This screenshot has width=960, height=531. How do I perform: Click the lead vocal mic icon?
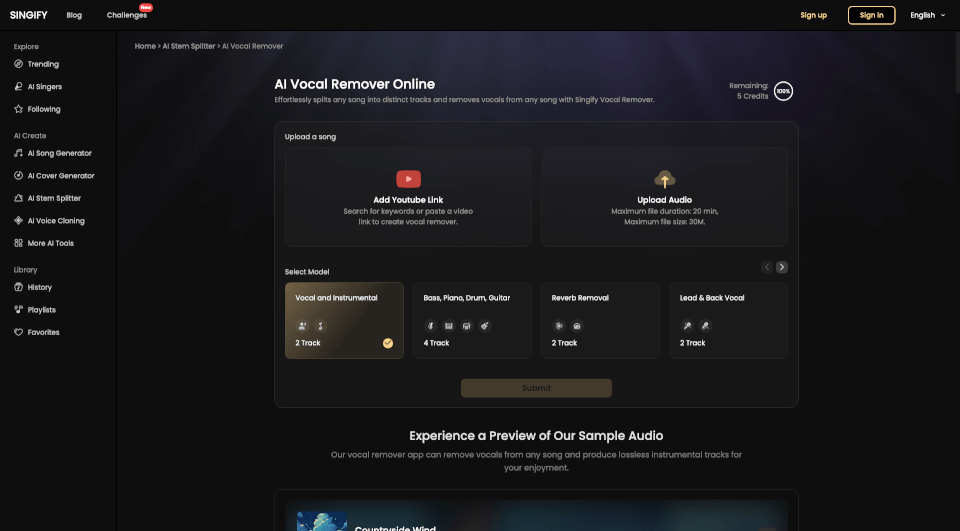(x=687, y=326)
